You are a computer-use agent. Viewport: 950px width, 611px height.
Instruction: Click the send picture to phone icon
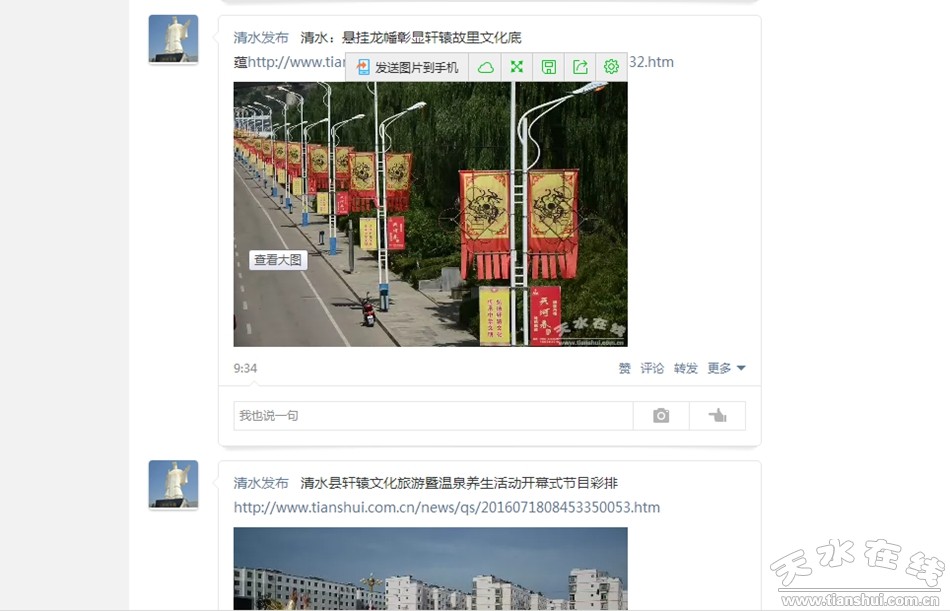[x=363, y=67]
